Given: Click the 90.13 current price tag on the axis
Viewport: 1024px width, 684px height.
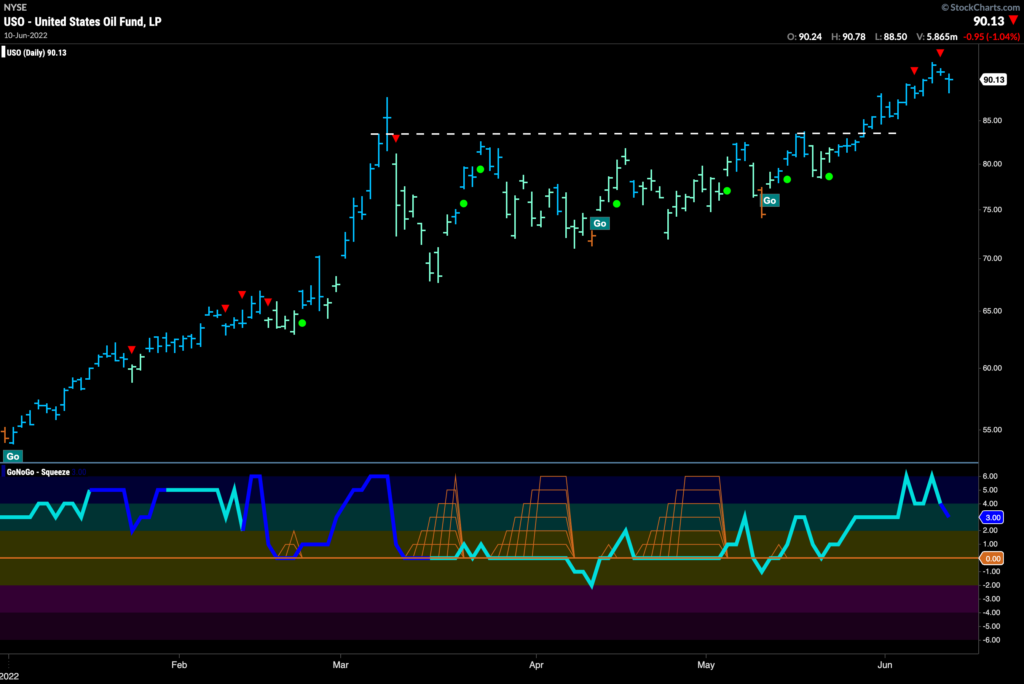Looking at the screenshot, I should pyautogui.click(x=994, y=80).
